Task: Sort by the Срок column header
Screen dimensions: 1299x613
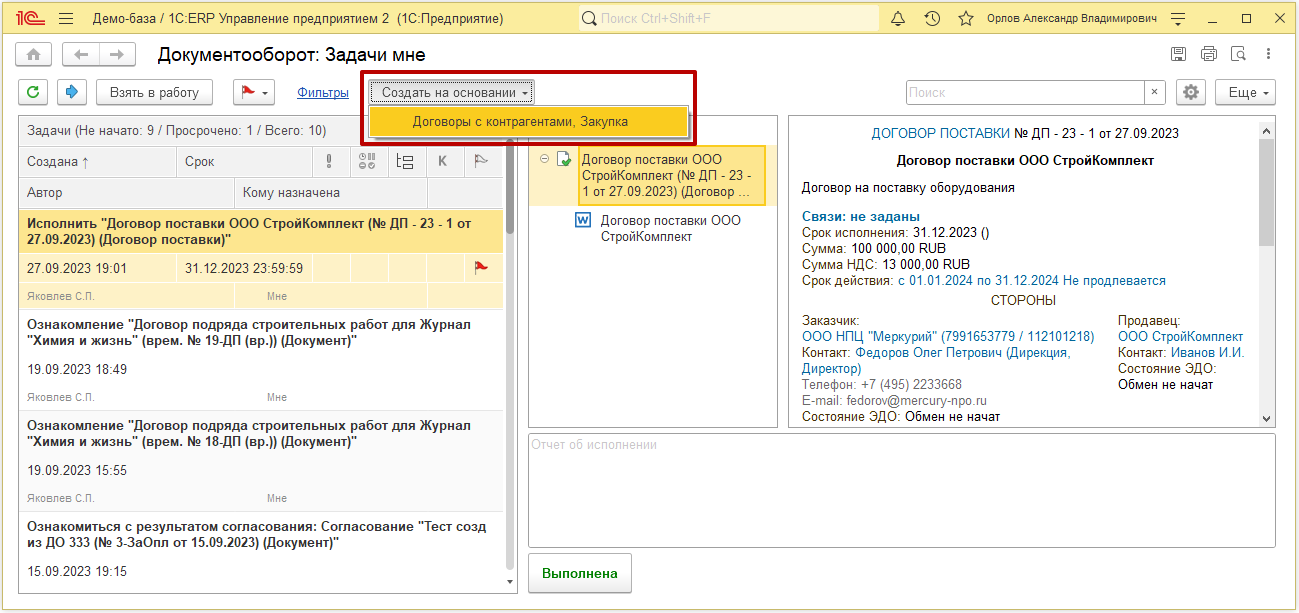Action: click(243, 161)
